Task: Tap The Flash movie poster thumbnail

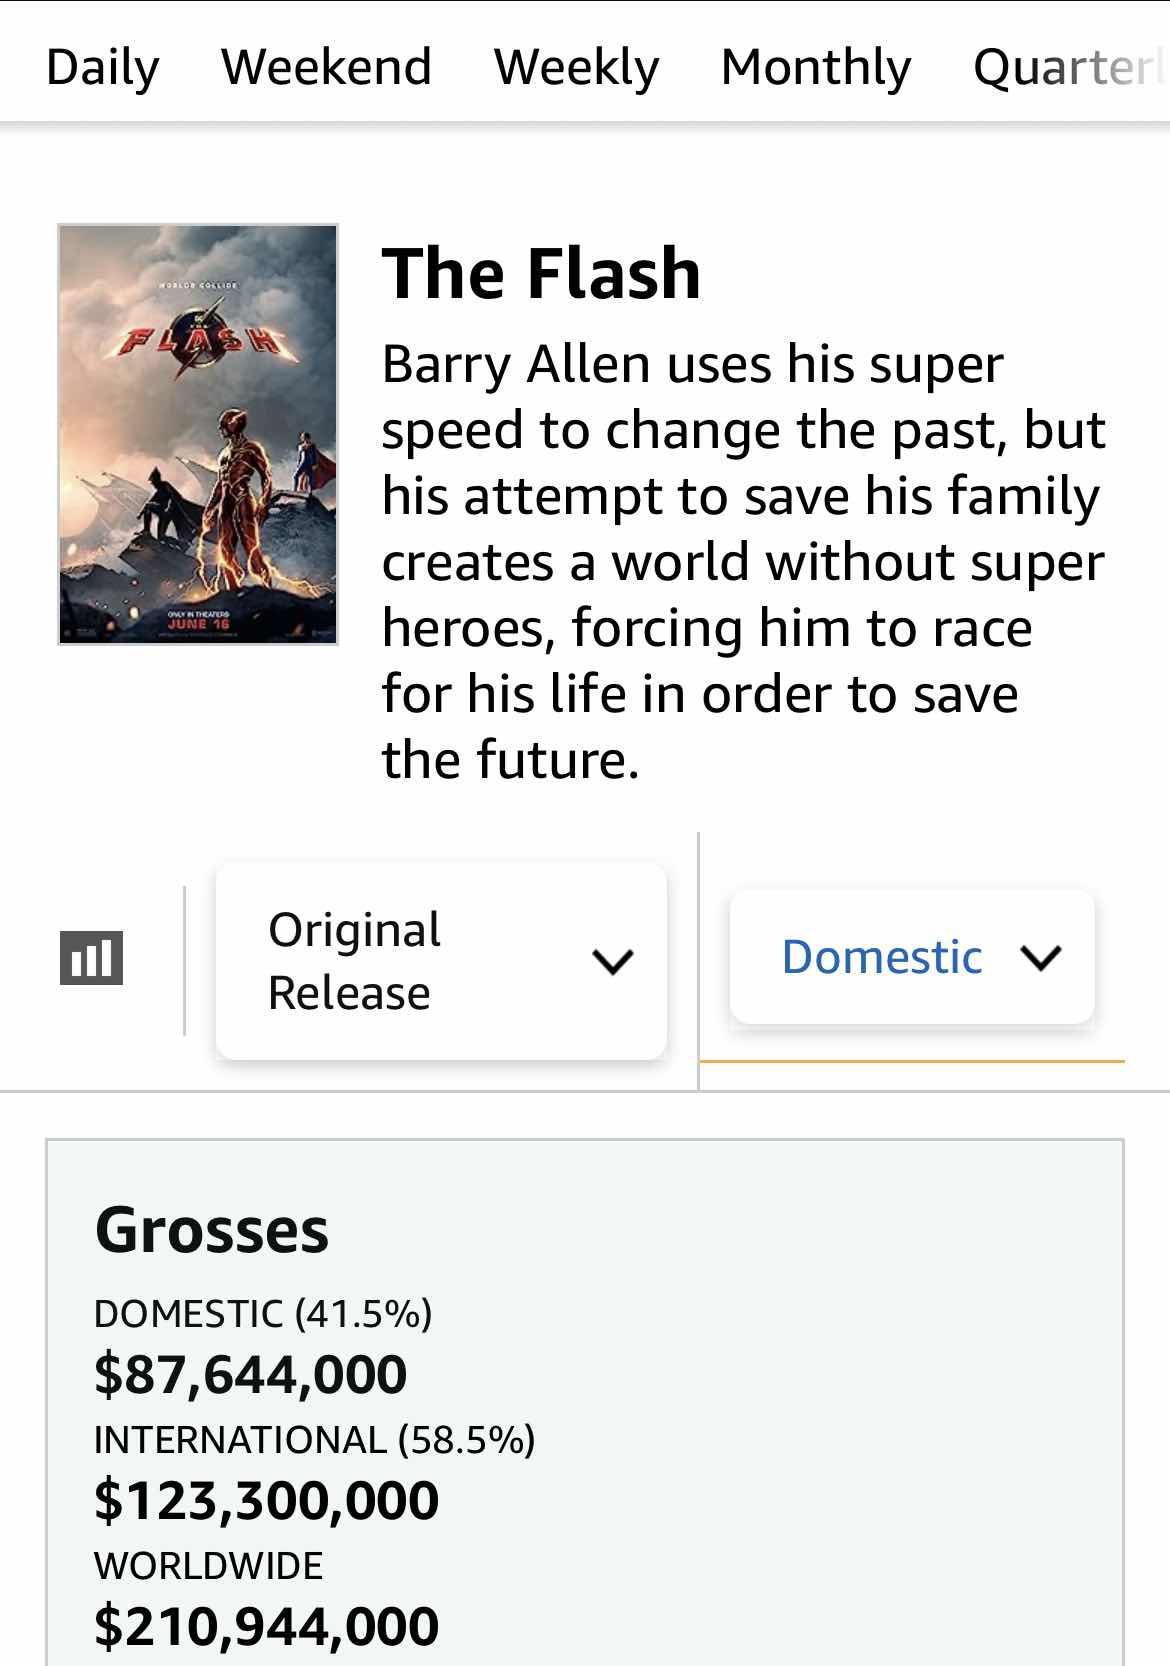Action: tap(198, 434)
